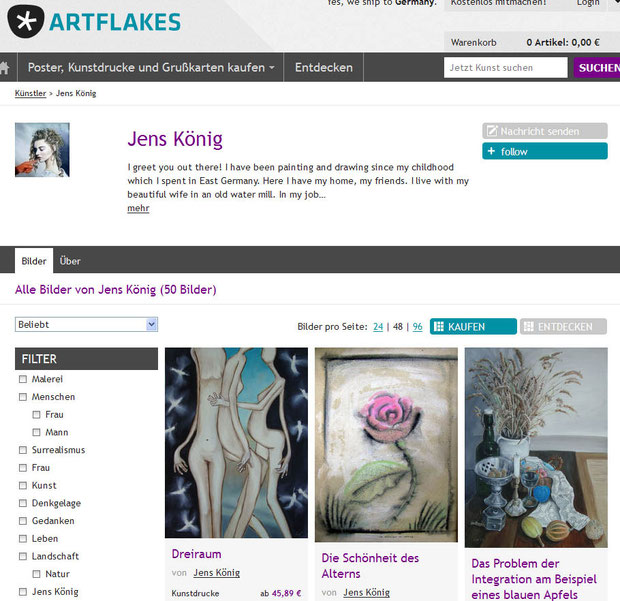Select the grid icon on KAUFEN view
The width and height of the screenshot is (620, 601).
coord(439,327)
